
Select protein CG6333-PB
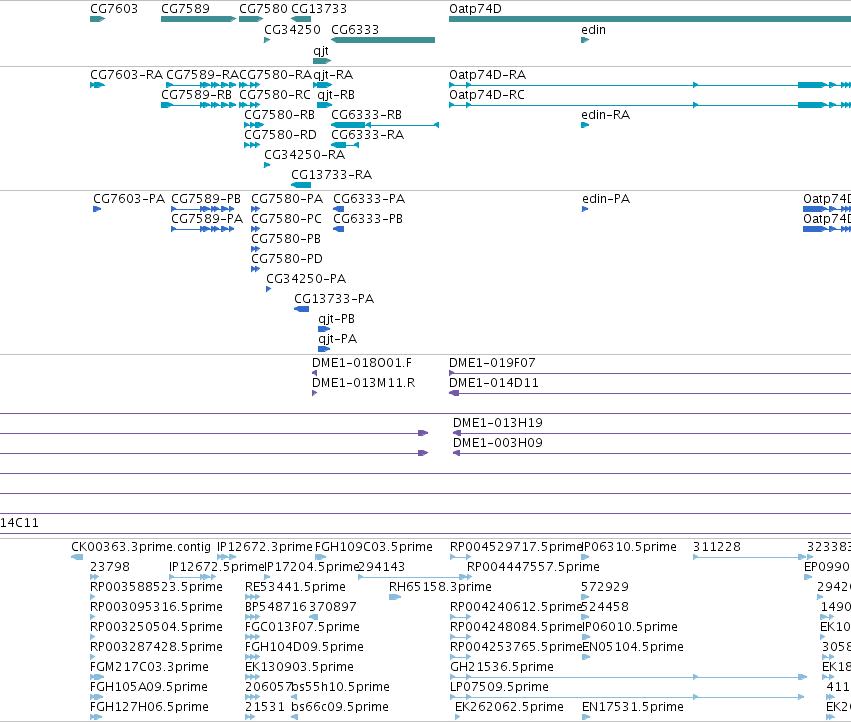(x=339, y=229)
